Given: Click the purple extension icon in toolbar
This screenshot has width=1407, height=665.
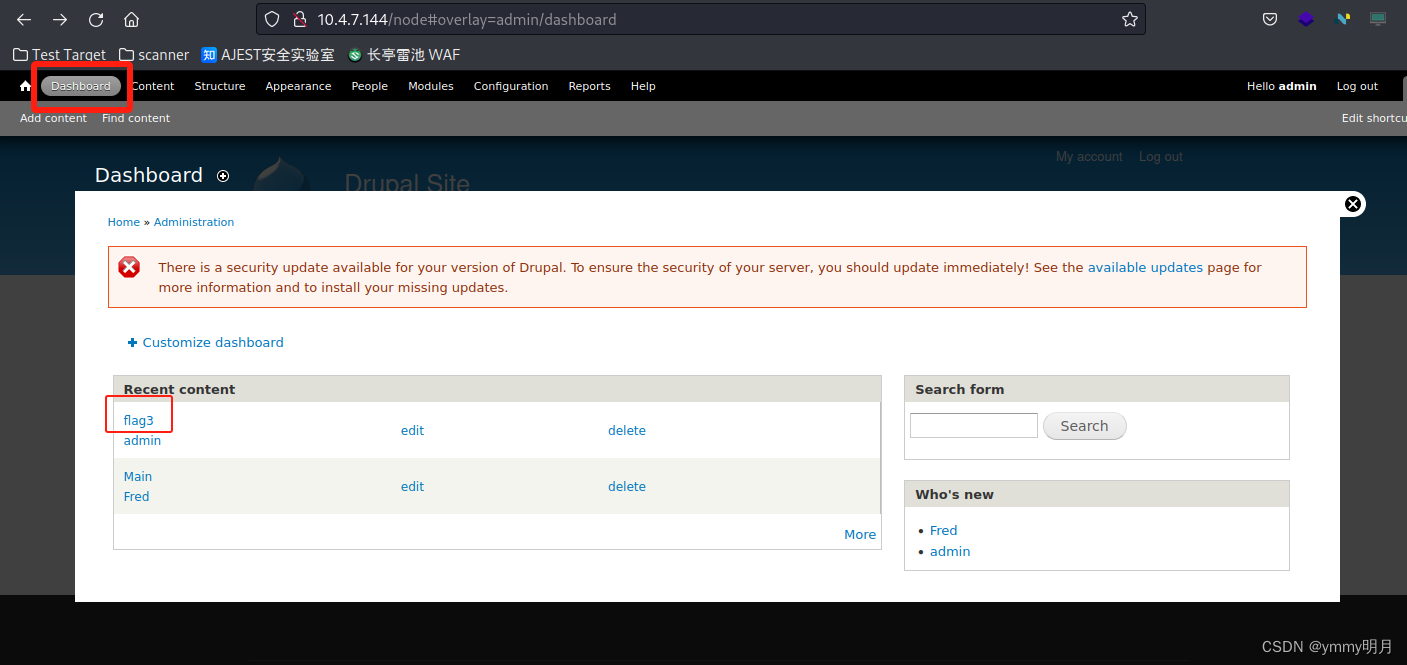Looking at the screenshot, I should point(1306,19).
